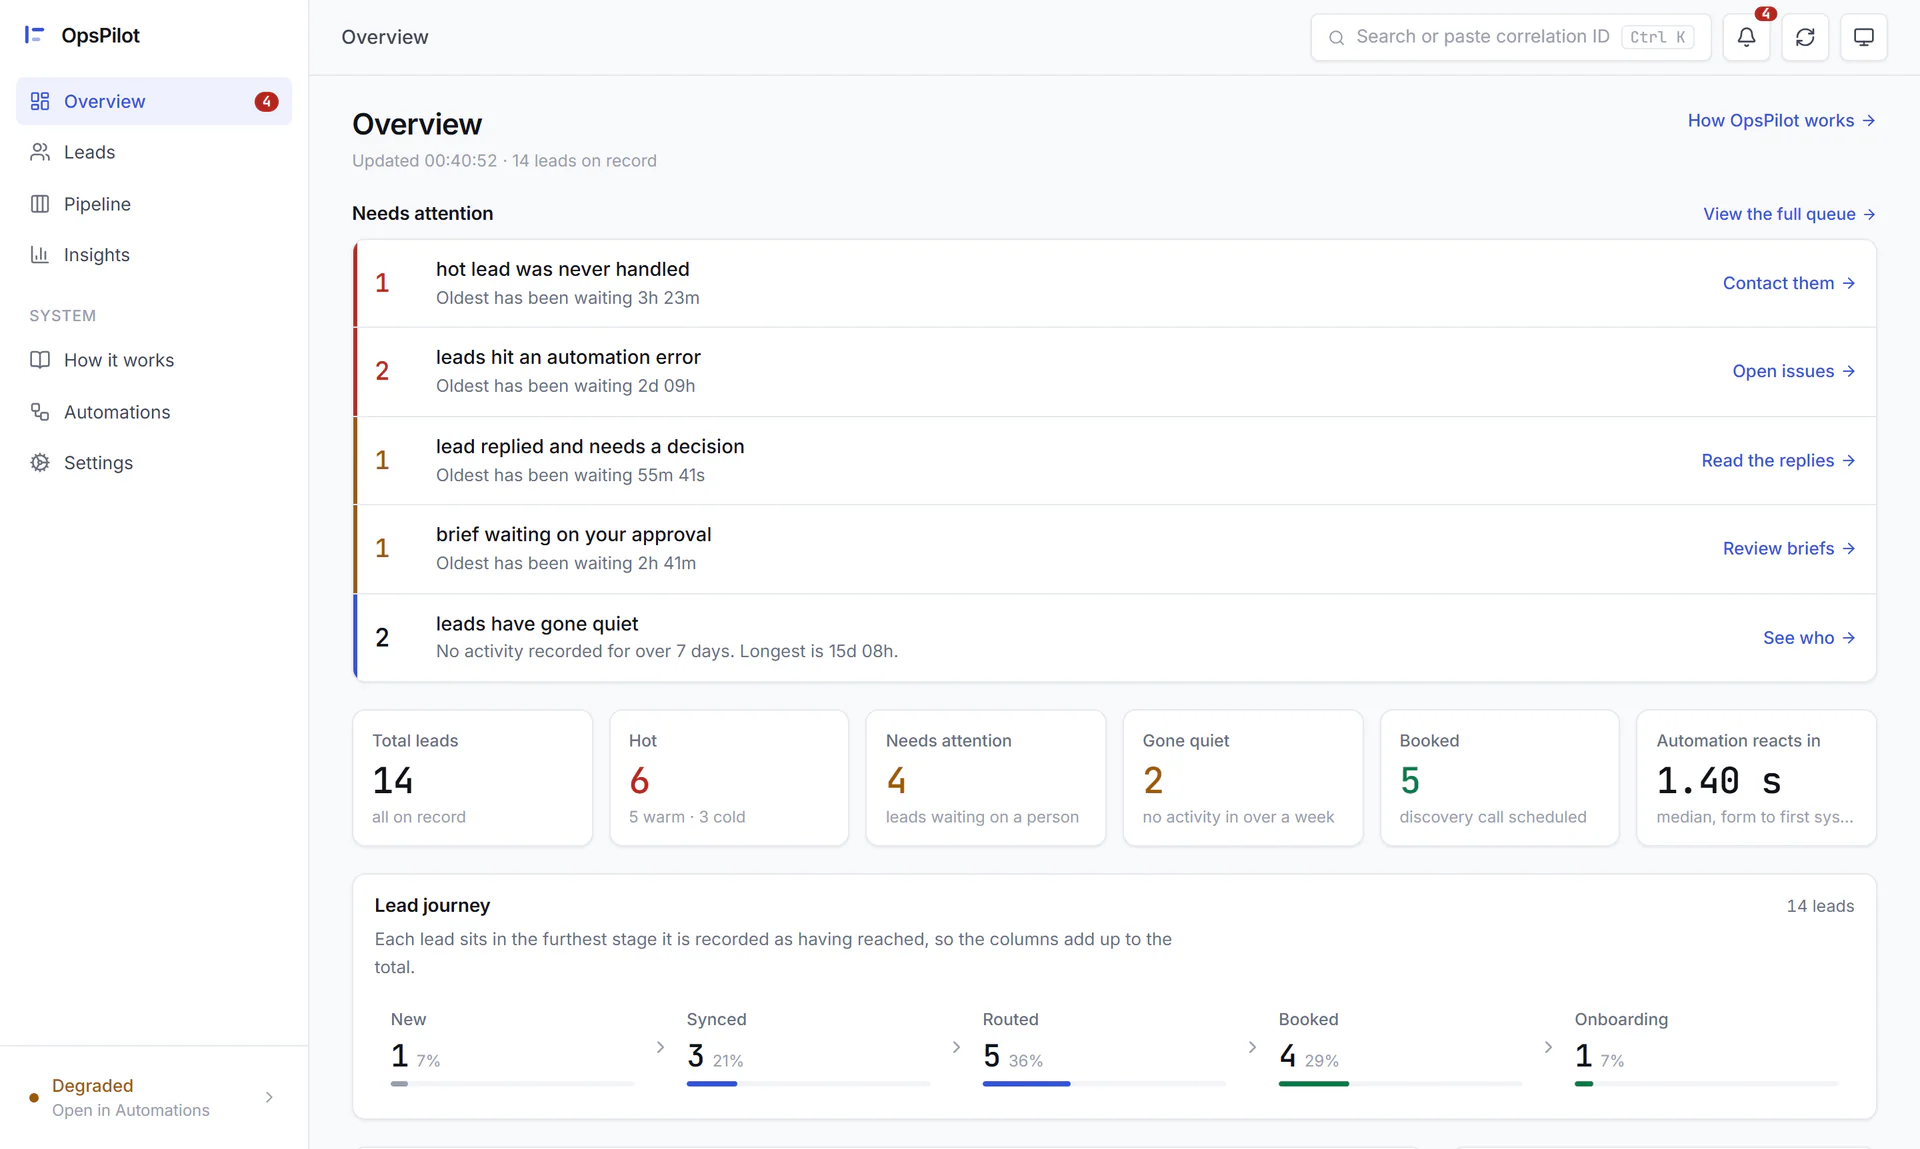The image size is (1920, 1149).
Task: Click chevron between New and Synced stages
Action: point(660,1047)
